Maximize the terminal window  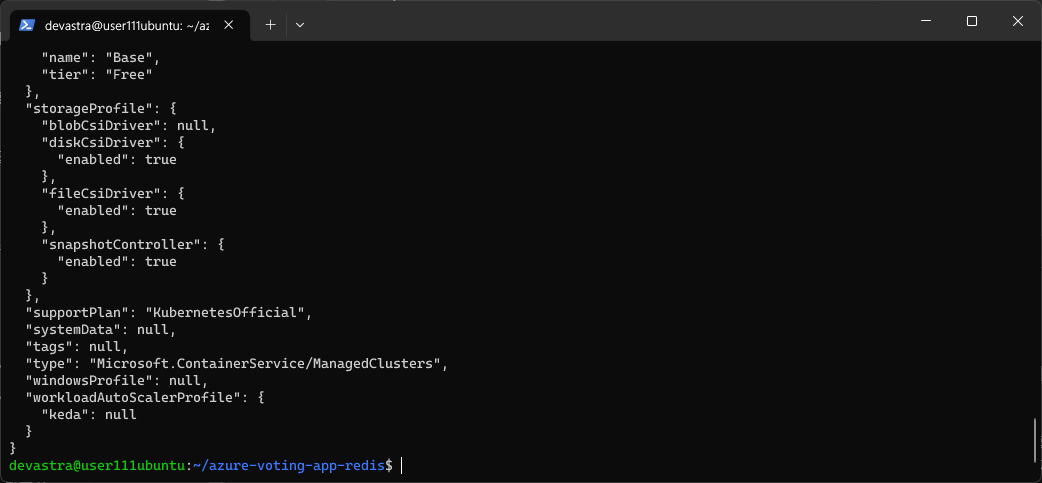(972, 21)
